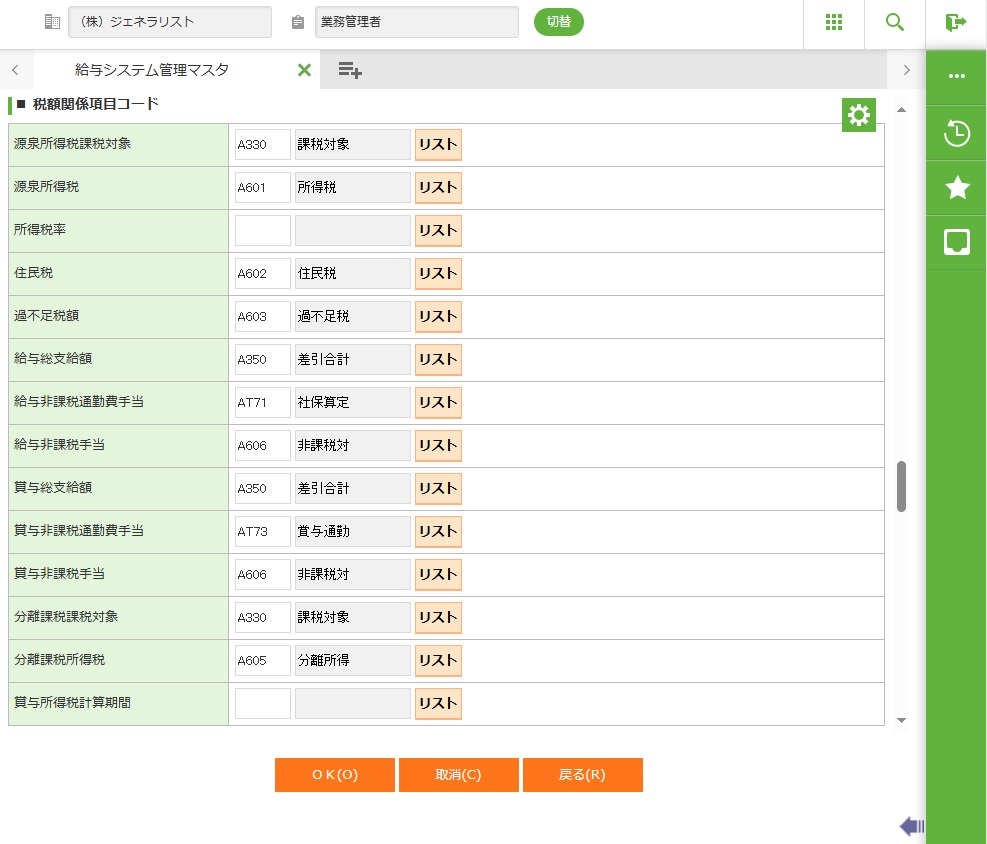Click the search magnifier icon
987x844 pixels.
(895, 23)
